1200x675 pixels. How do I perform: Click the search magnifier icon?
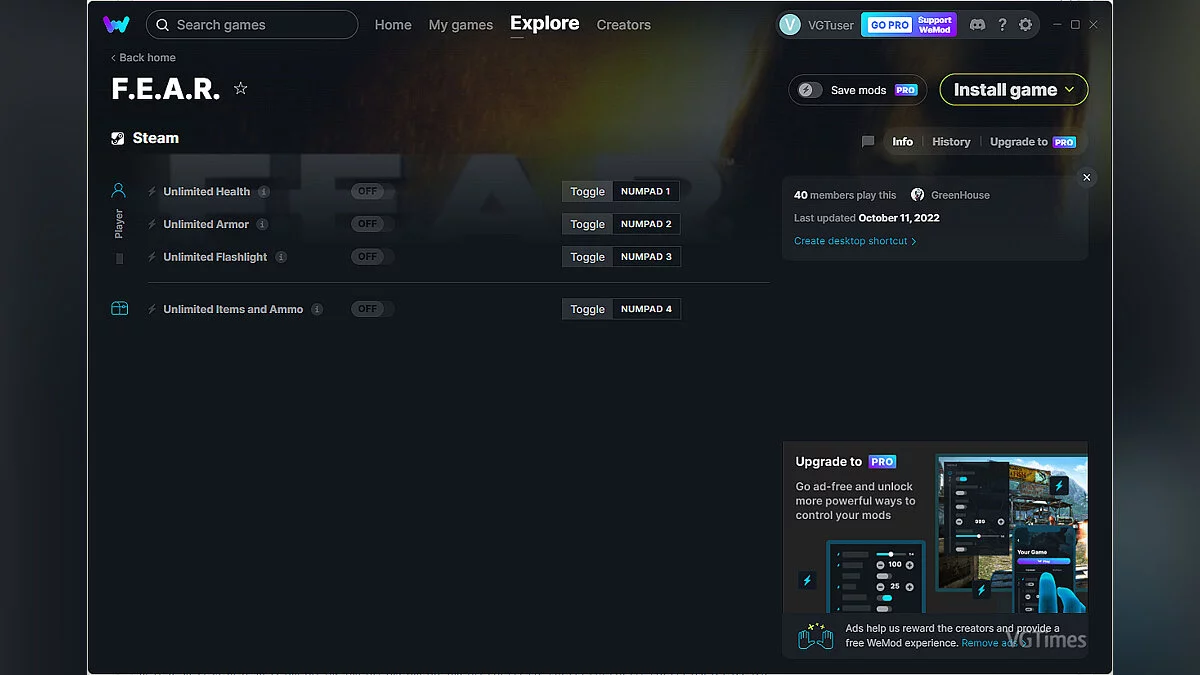[163, 25]
